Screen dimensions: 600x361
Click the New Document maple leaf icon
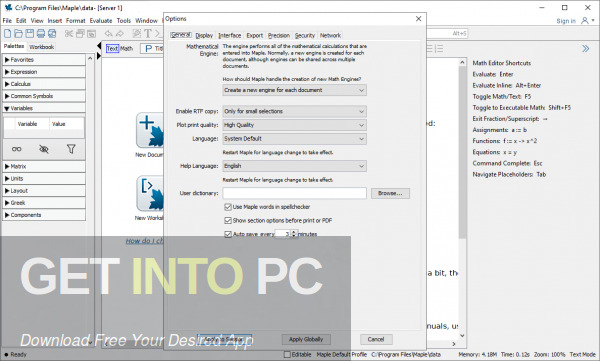(150, 130)
